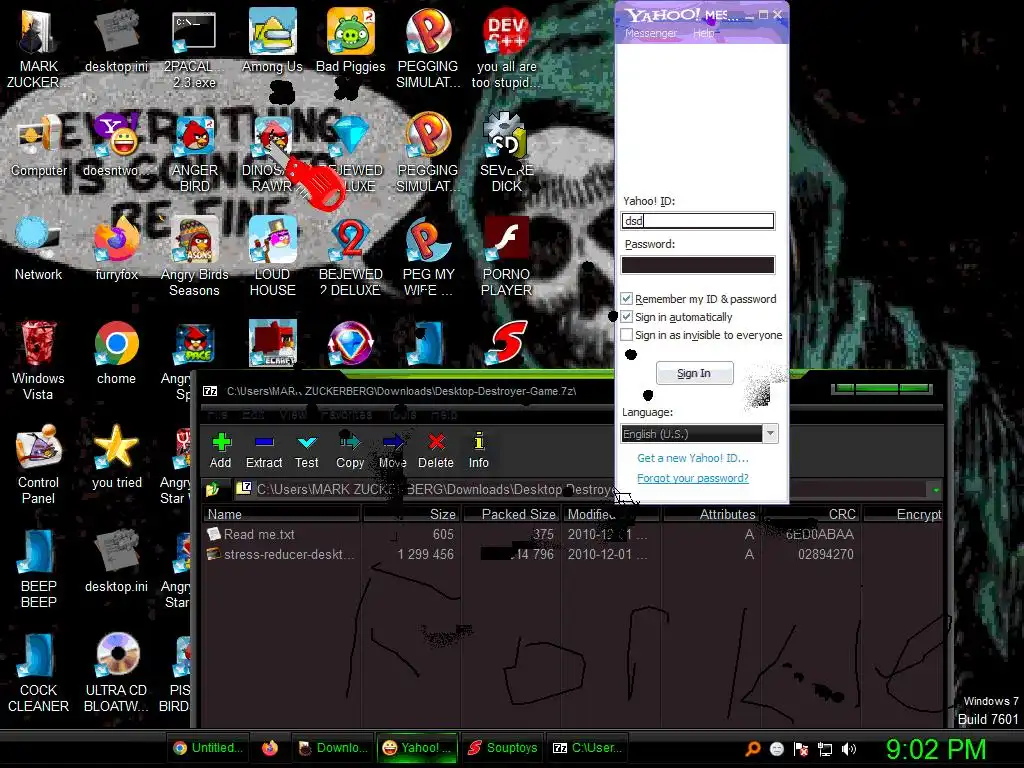Open the Edit menu in 7-Zip
This screenshot has height=768, width=1024.
click(253, 414)
